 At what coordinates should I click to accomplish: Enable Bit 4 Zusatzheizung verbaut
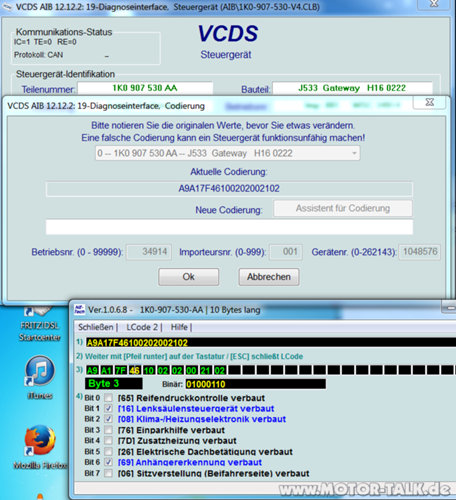[x=108, y=440]
